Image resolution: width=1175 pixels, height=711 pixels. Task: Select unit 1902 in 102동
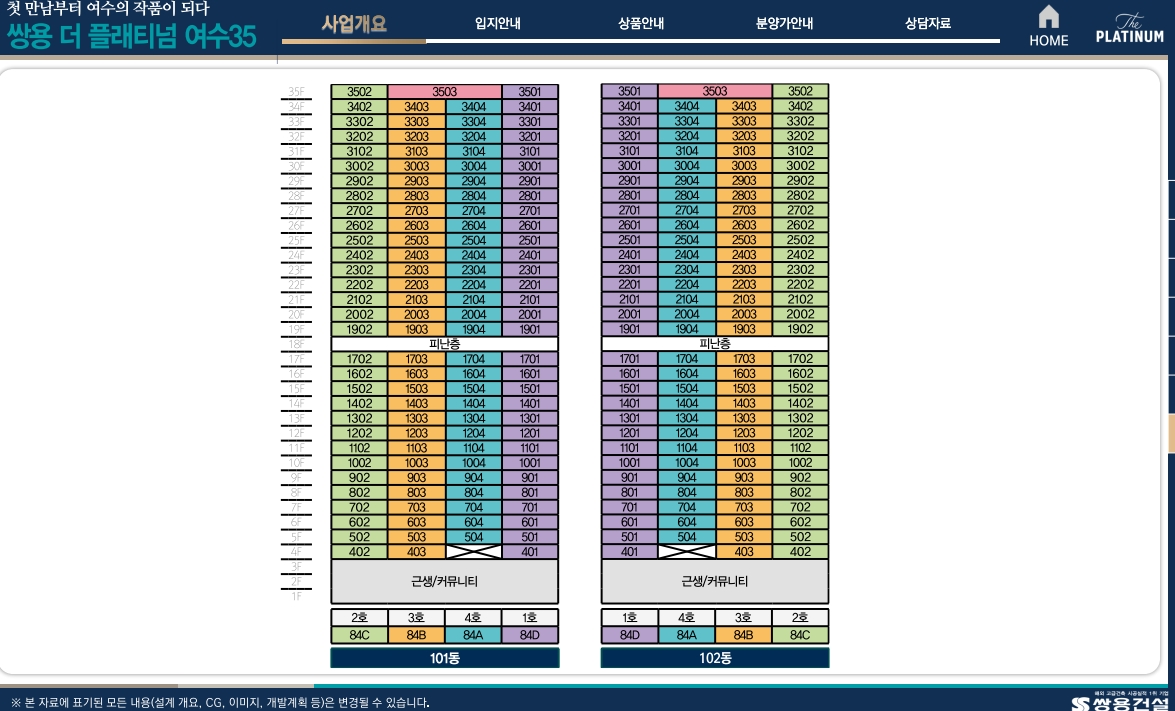tap(800, 329)
